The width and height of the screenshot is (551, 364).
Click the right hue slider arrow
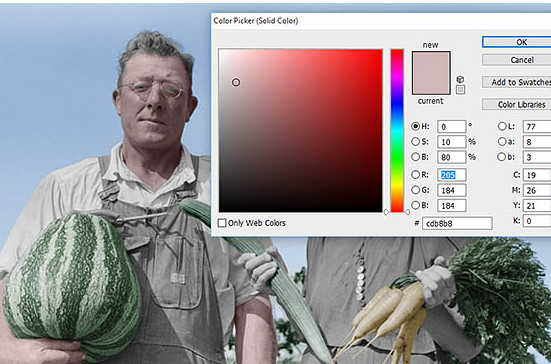tap(407, 212)
